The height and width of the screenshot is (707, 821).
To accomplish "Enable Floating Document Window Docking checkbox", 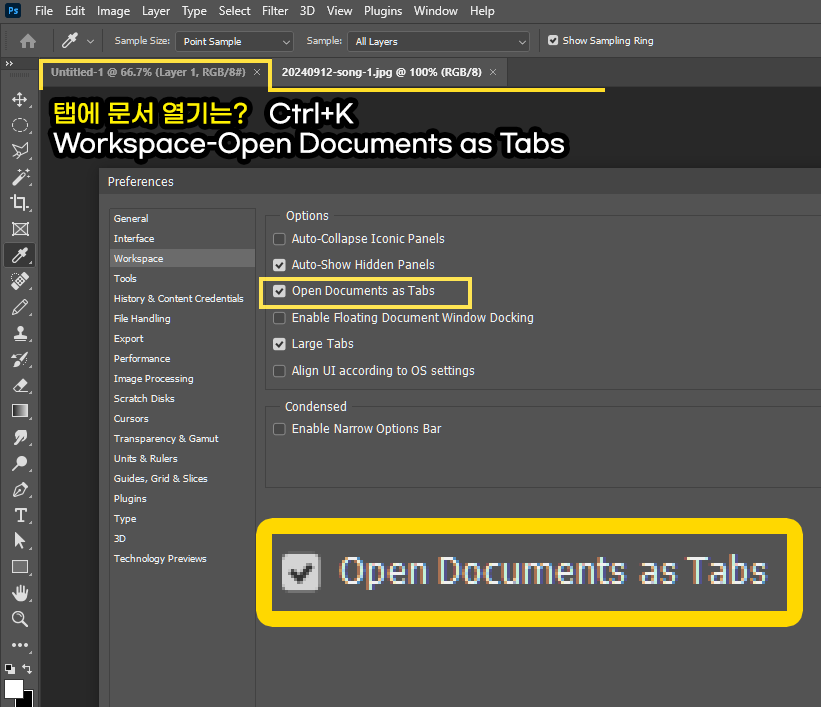I will tap(279, 318).
